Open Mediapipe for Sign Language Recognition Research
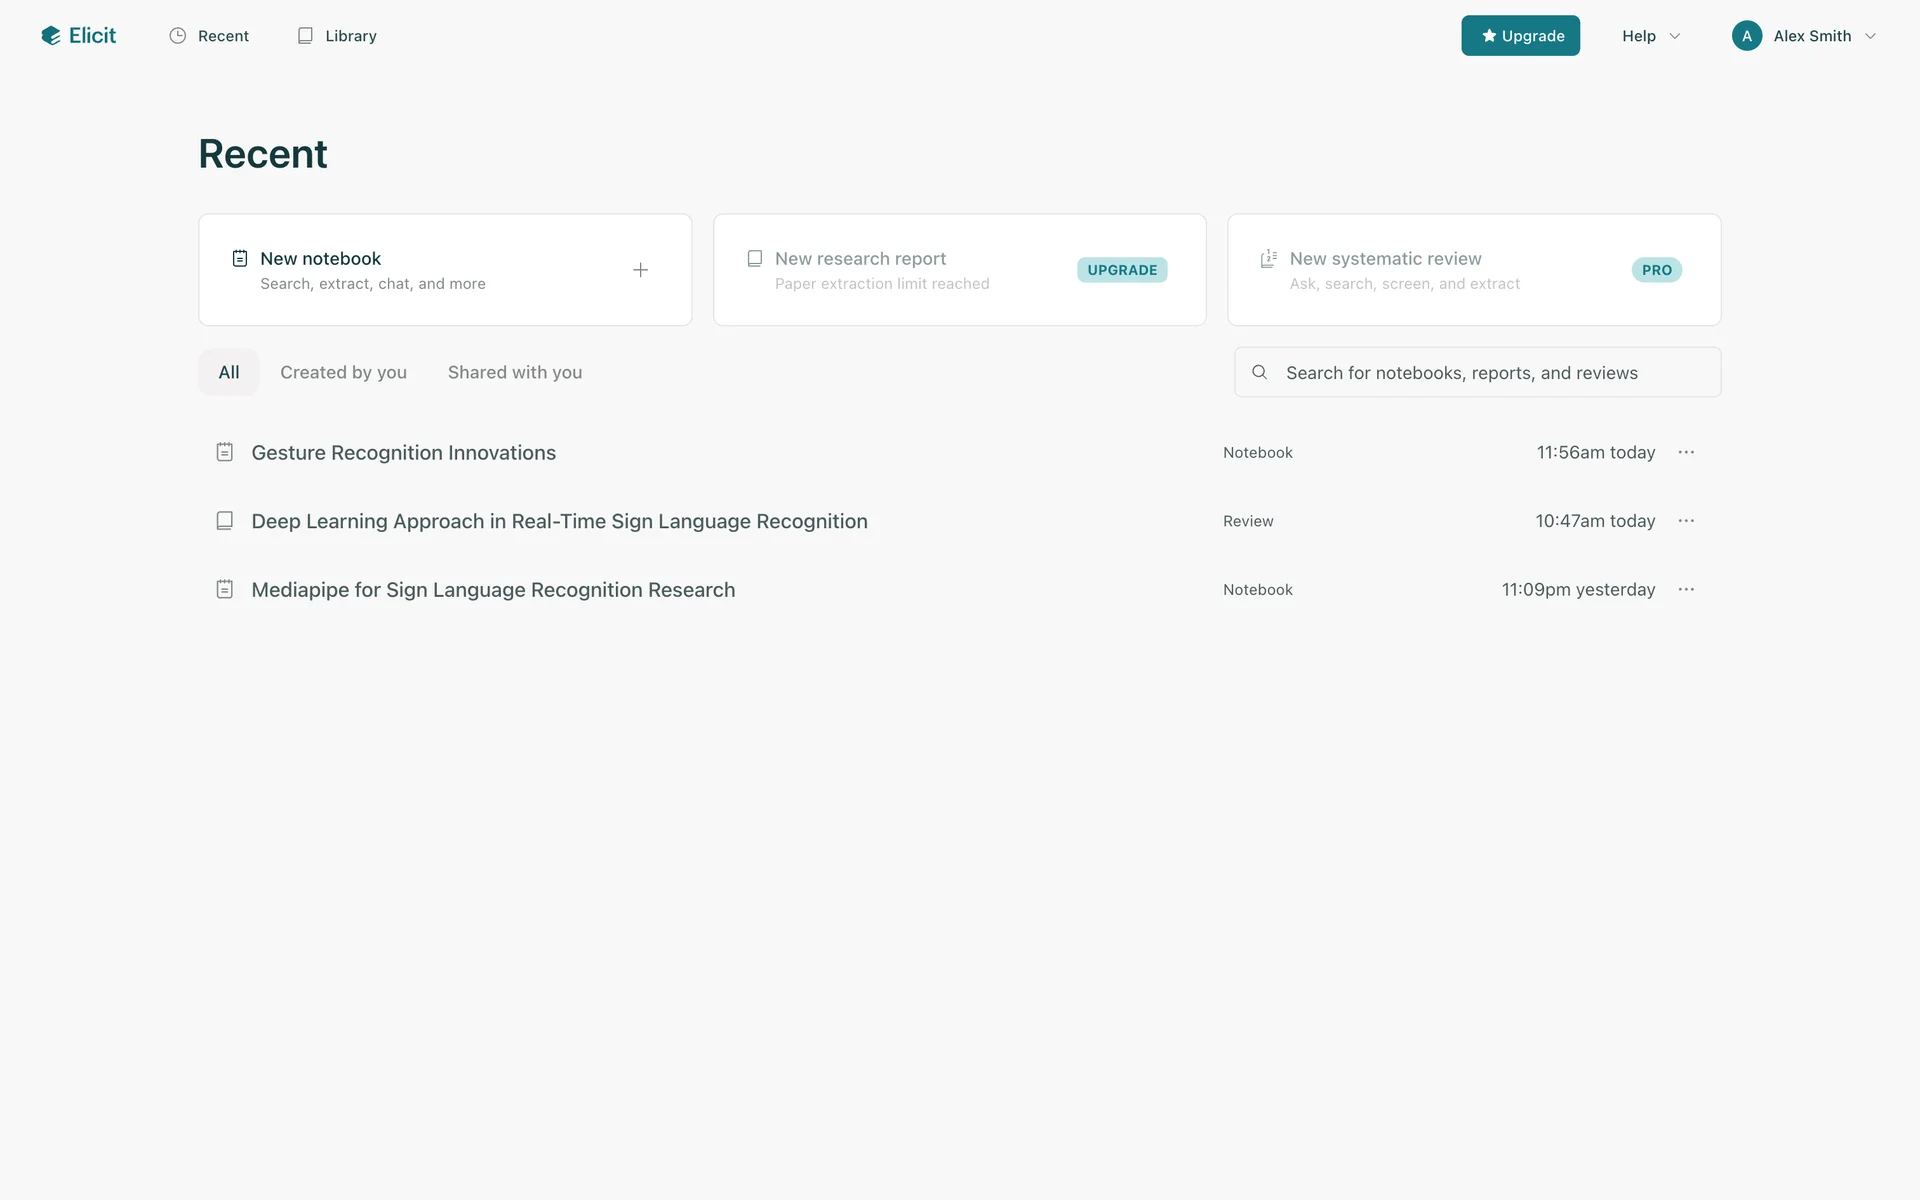This screenshot has width=1920, height=1200. click(x=493, y=590)
